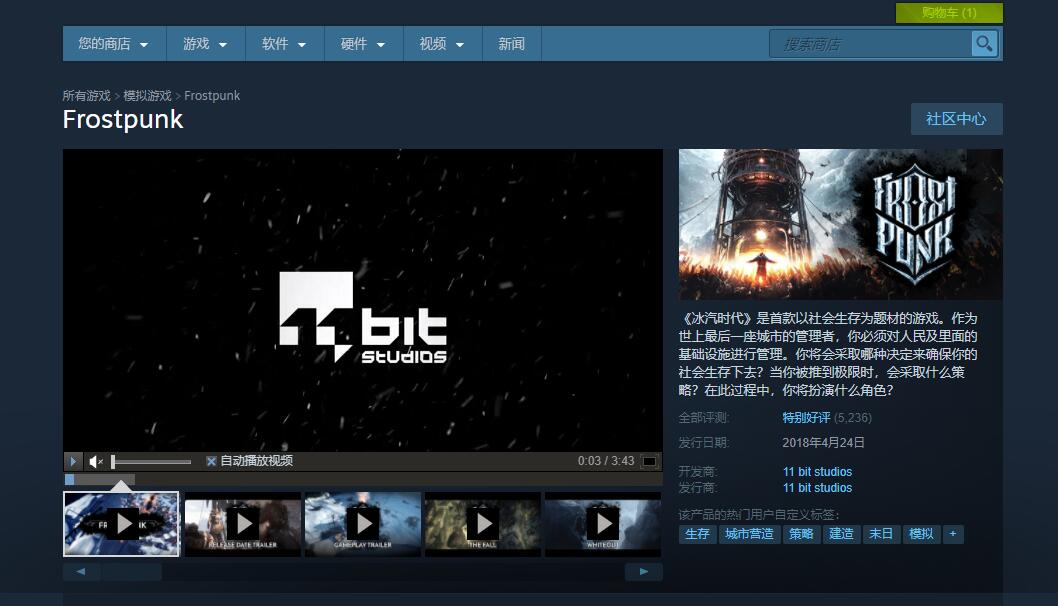Open the 购物车 (1) cart button
The height and width of the screenshot is (606, 1058).
pyautogui.click(x=949, y=13)
